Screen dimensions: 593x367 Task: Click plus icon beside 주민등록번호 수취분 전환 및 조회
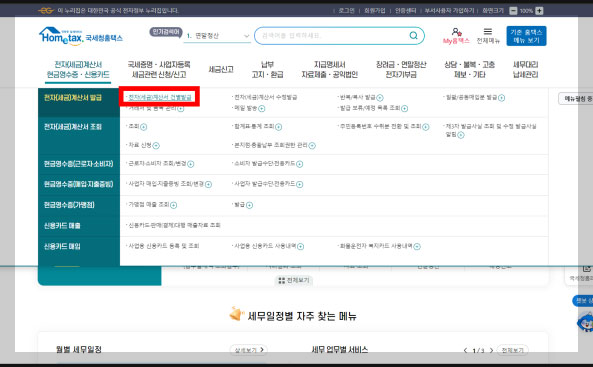click(425, 127)
